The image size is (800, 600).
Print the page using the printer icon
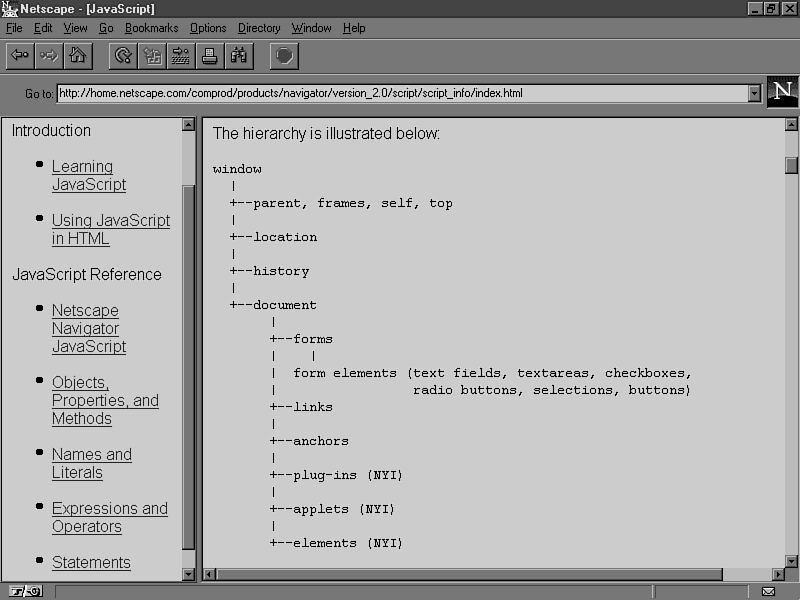click(x=210, y=55)
